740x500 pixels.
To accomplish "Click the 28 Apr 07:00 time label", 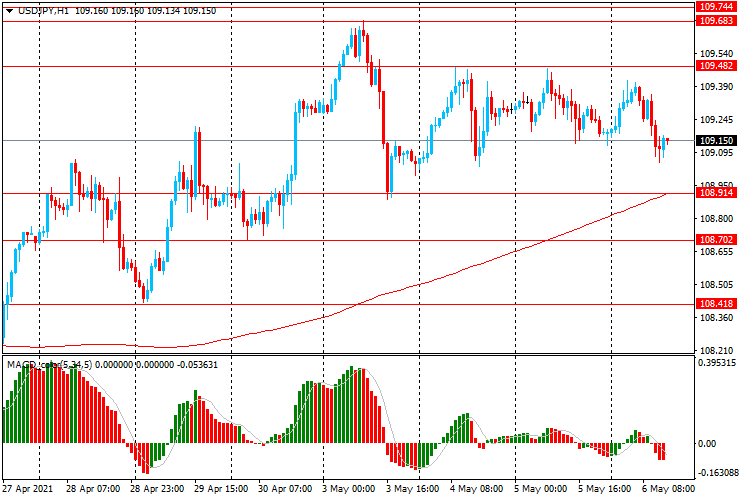I will click(93, 489).
